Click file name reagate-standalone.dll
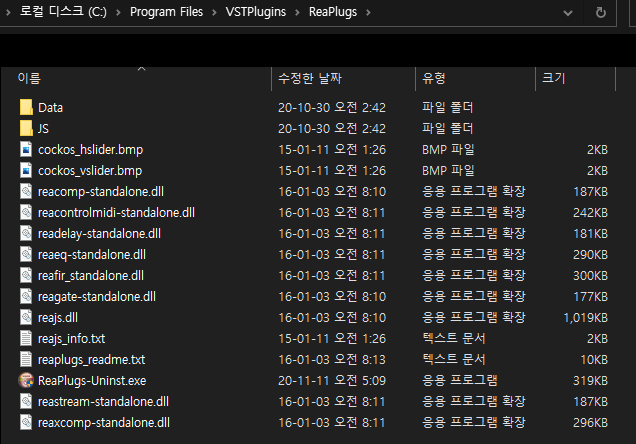636x444 pixels. tap(97, 297)
